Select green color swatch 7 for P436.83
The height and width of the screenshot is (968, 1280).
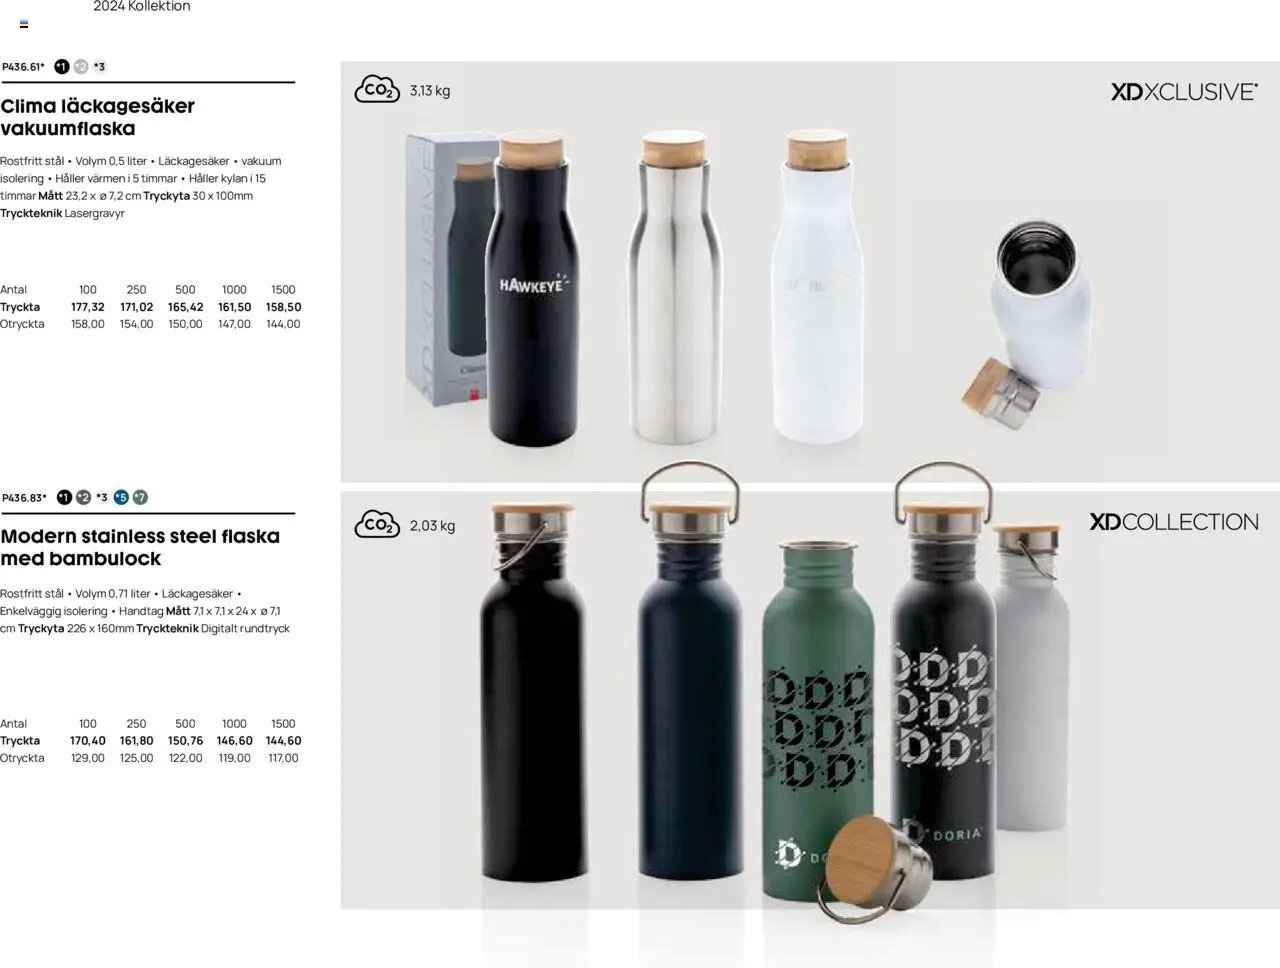tap(140, 497)
